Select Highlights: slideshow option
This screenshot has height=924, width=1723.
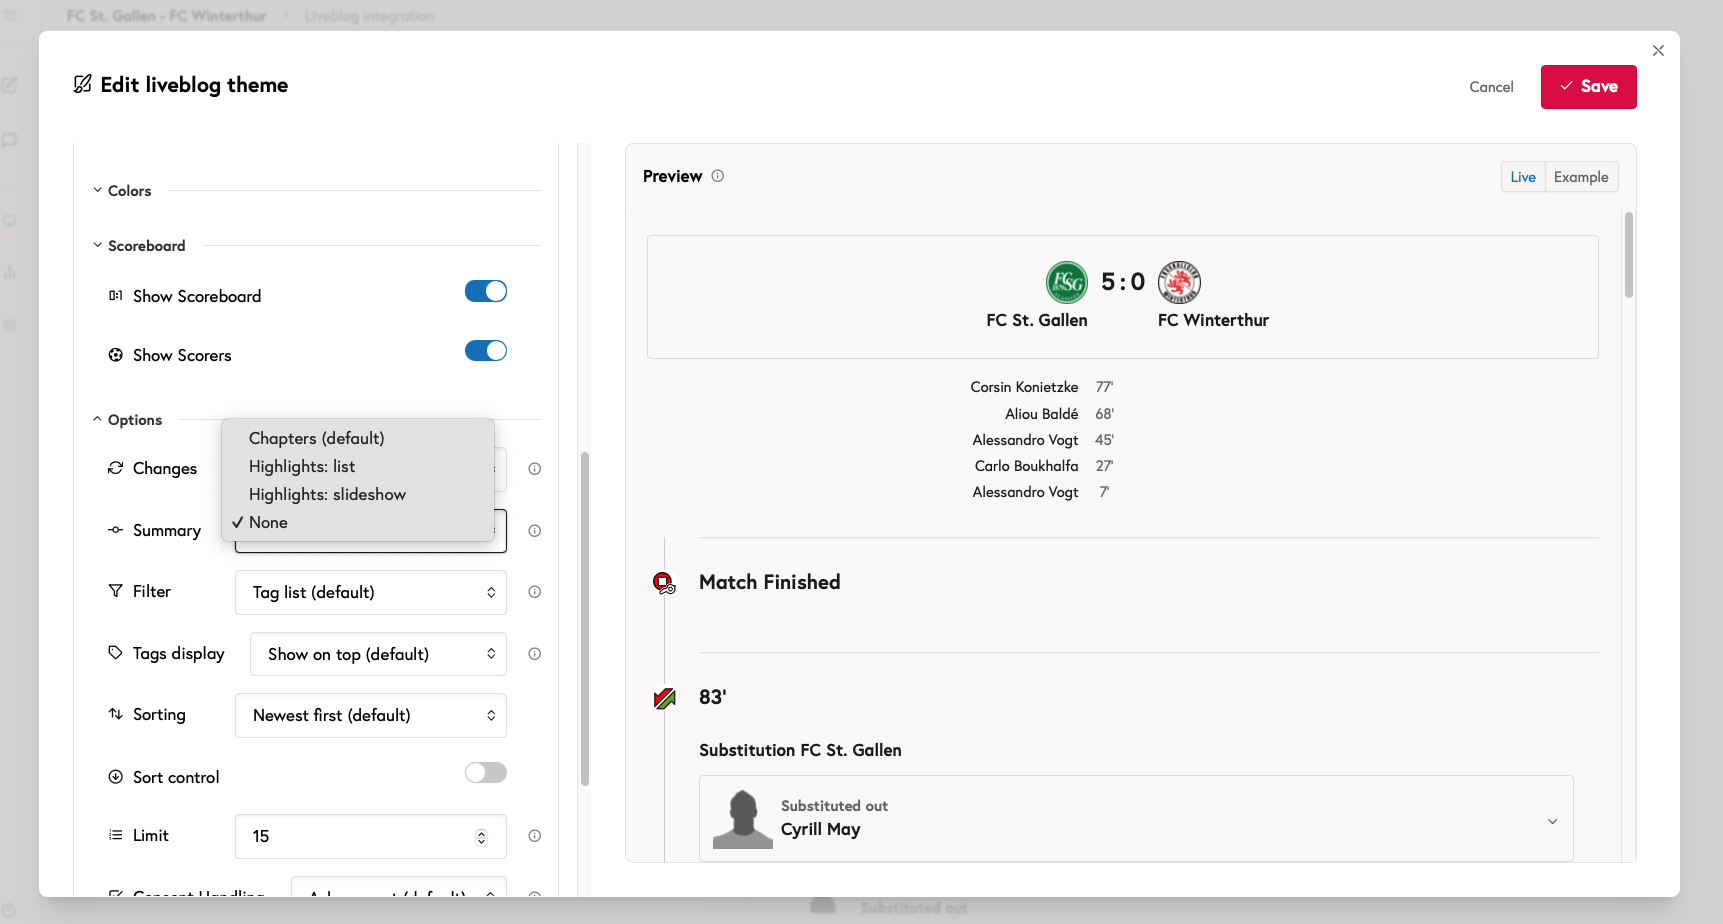coord(358,494)
